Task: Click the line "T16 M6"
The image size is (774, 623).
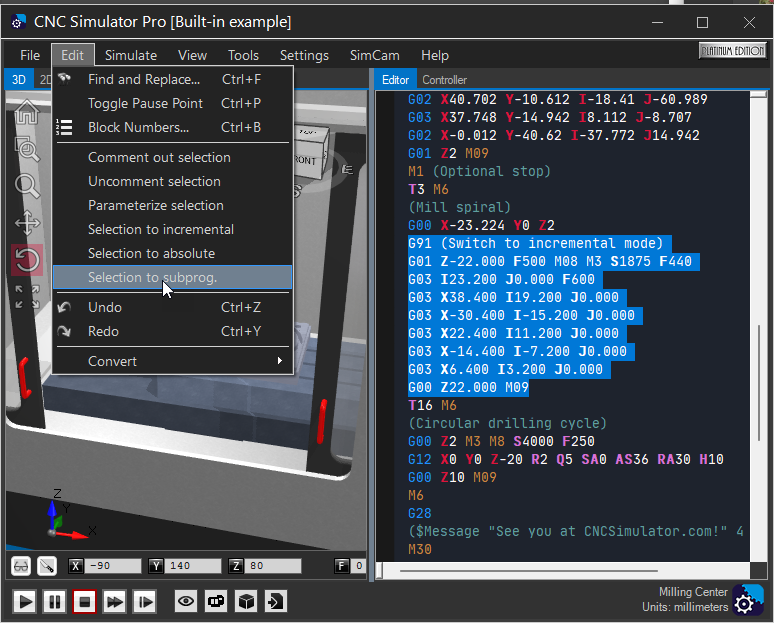Action: [x=432, y=405]
